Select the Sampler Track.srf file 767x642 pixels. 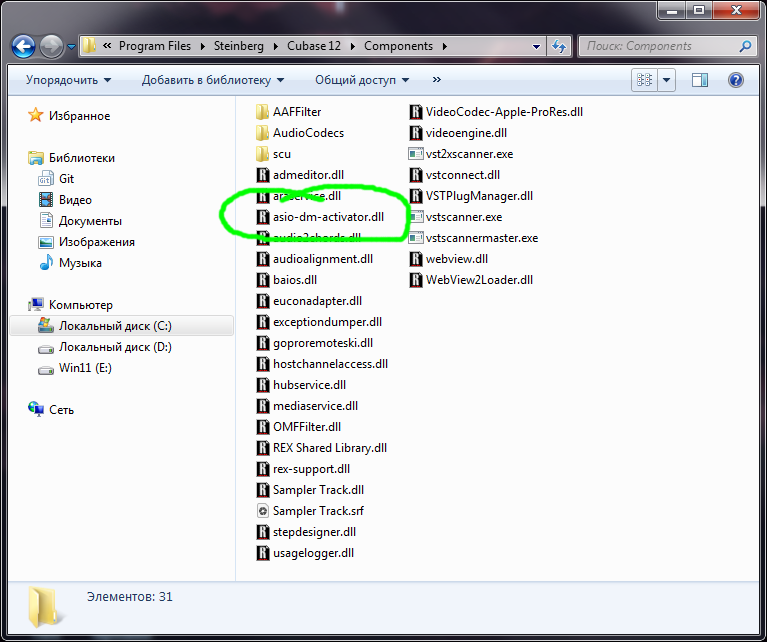(x=318, y=511)
